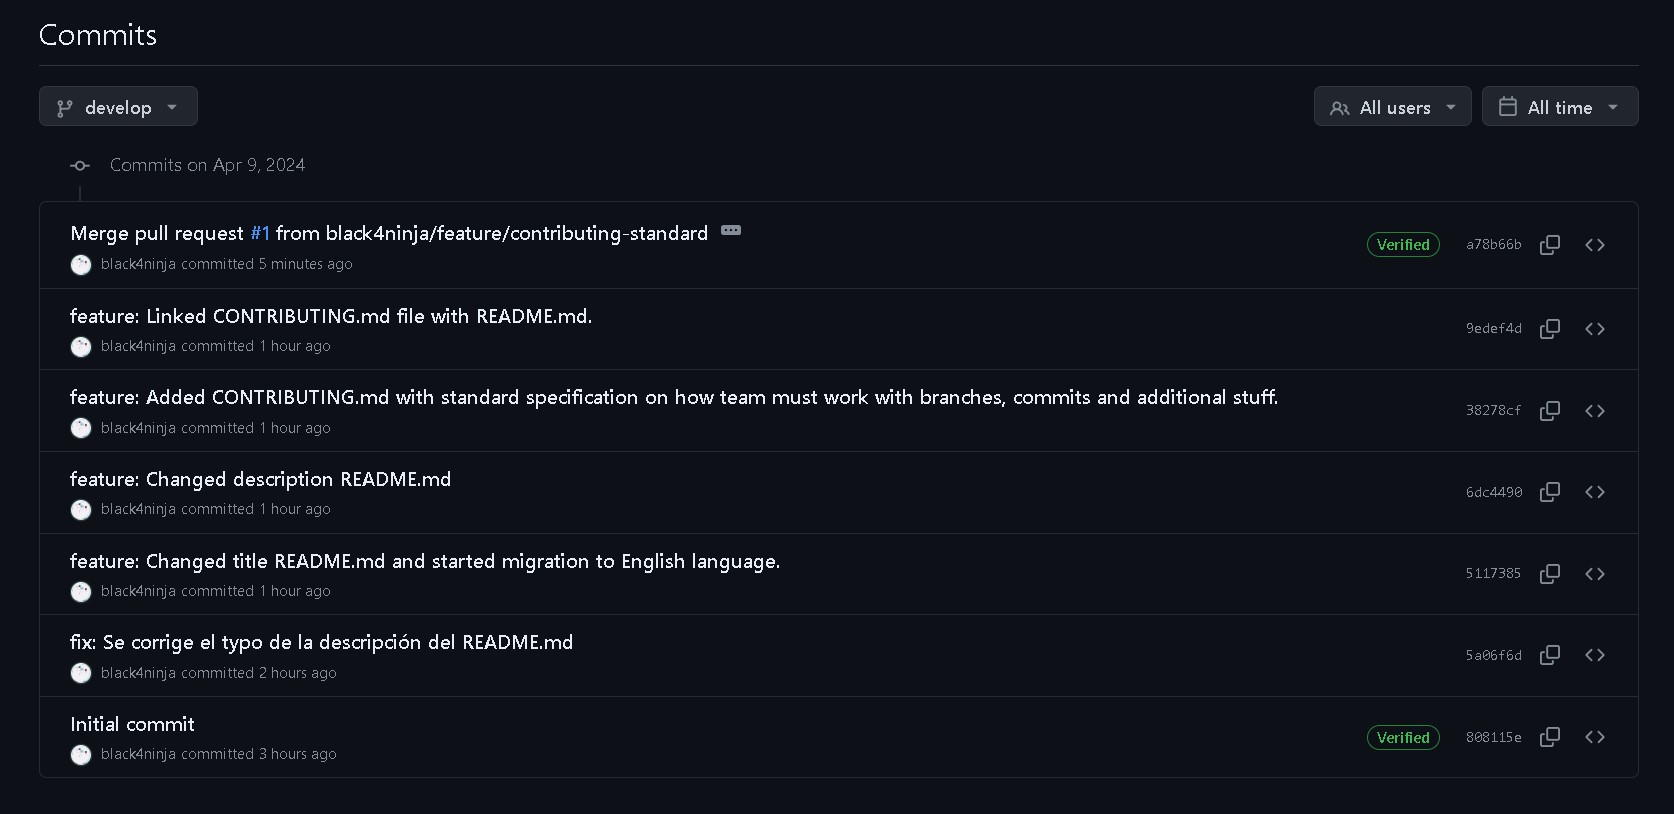
Task: Open pull request #1 link
Action: (x=260, y=233)
